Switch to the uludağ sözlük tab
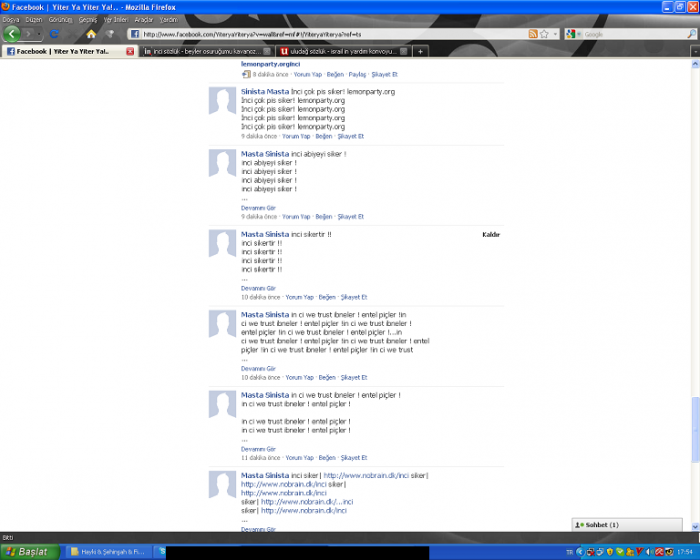Image resolution: width=700 pixels, height=560 pixels. tap(340, 51)
